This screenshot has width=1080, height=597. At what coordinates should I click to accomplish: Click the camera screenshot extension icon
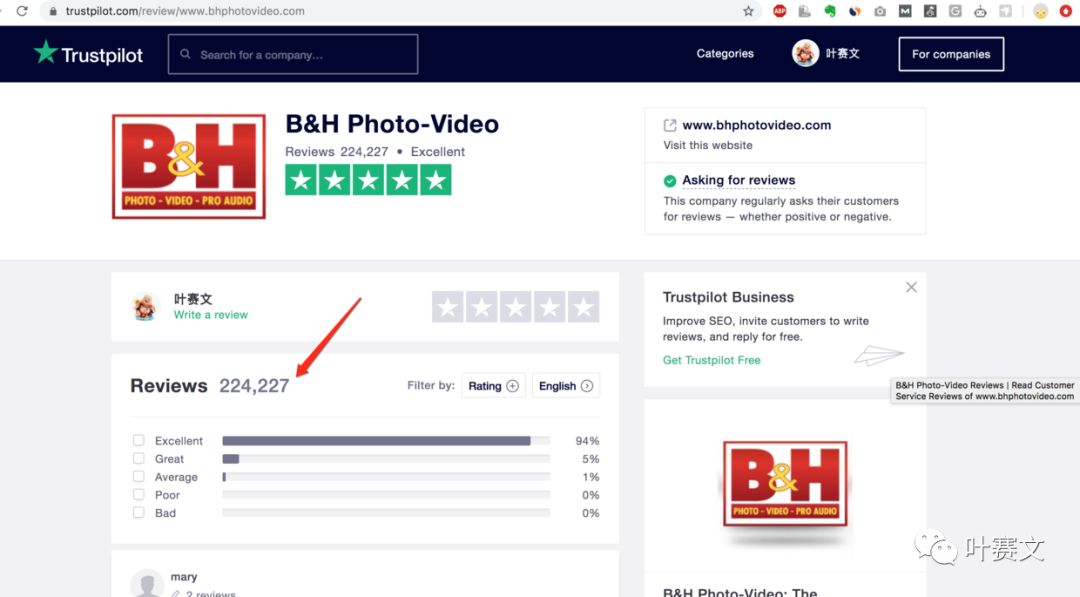pyautogui.click(x=880, y=11)
